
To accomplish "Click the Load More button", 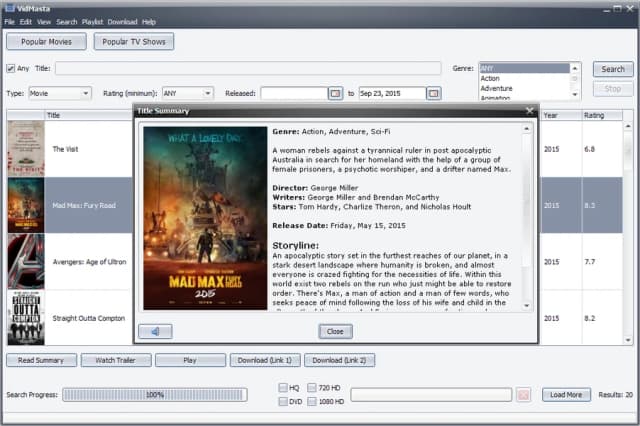I will 566,395.
